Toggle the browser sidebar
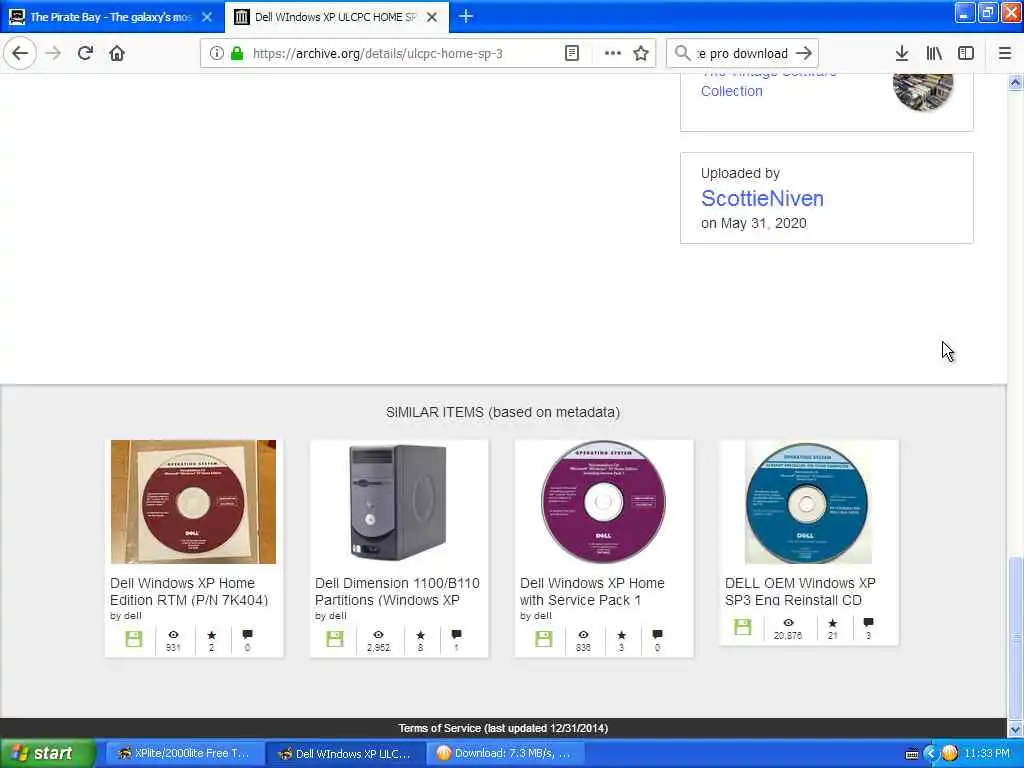Screen dimensions: 1024x768 [966, 54]
